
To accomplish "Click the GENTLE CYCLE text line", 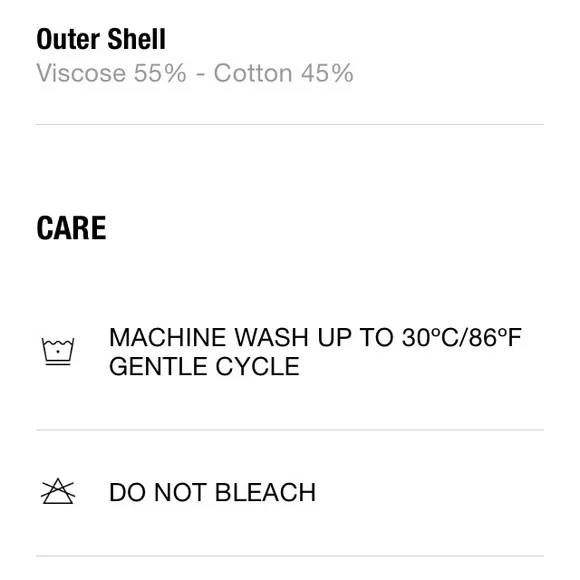I will tap(204, 366).
